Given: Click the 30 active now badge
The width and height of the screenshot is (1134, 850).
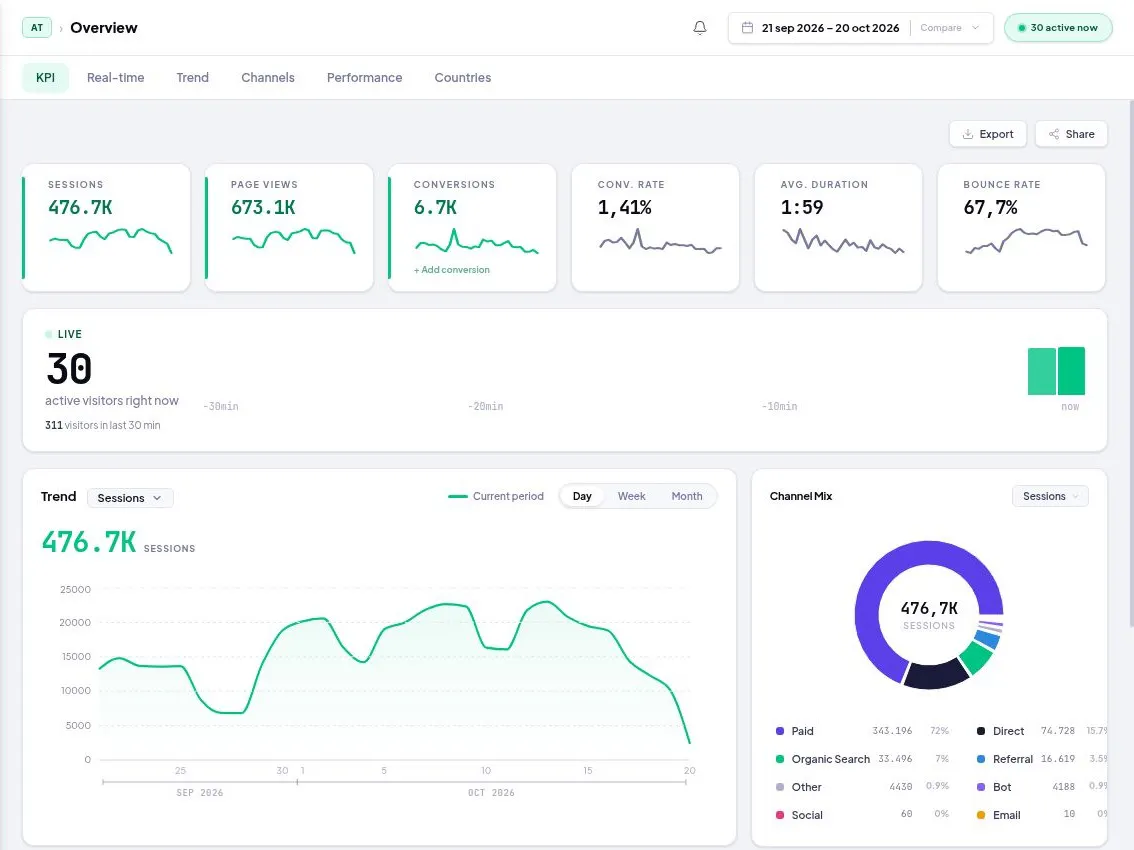Looking at the screenshot, I should (1058, 28).
